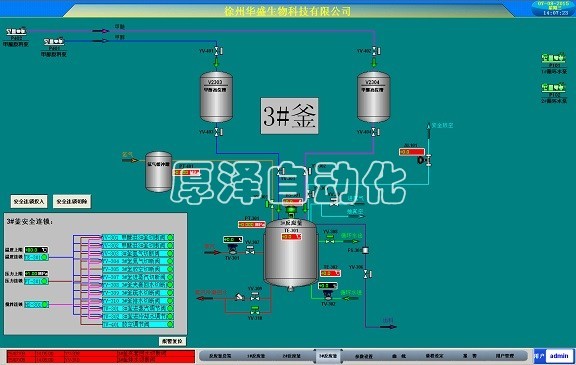Click the 报警复位 alarm reset button
This screenshot has height=365, width=576.
pyautogui.click(x=172, y=341)
